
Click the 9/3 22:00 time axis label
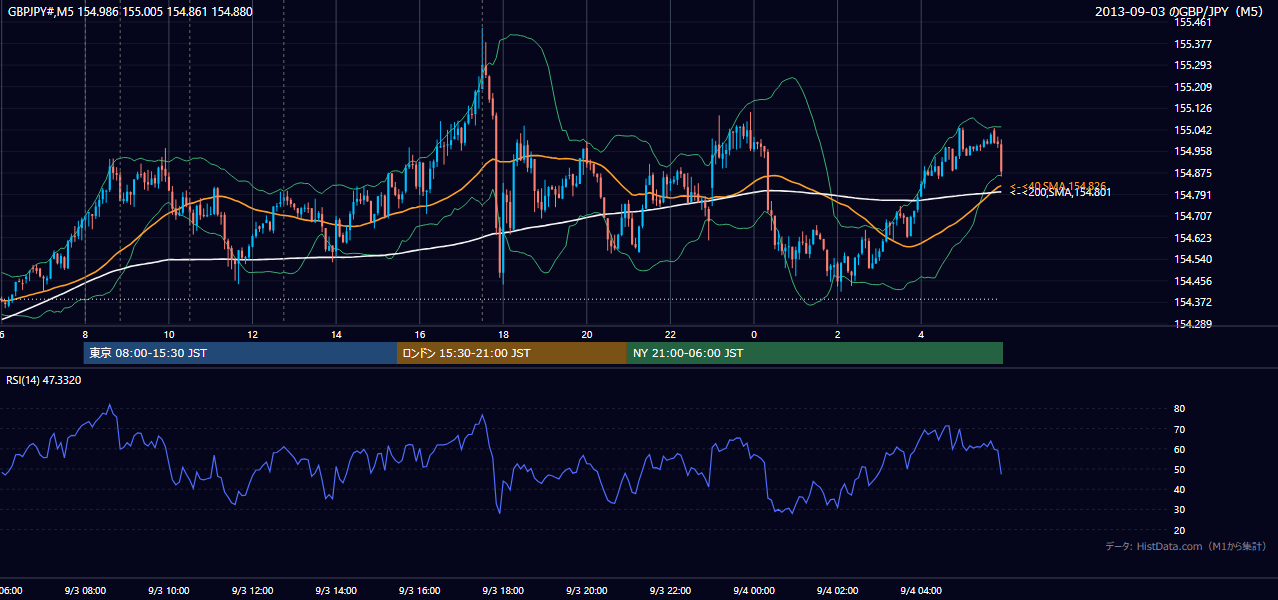click(670, 591)
